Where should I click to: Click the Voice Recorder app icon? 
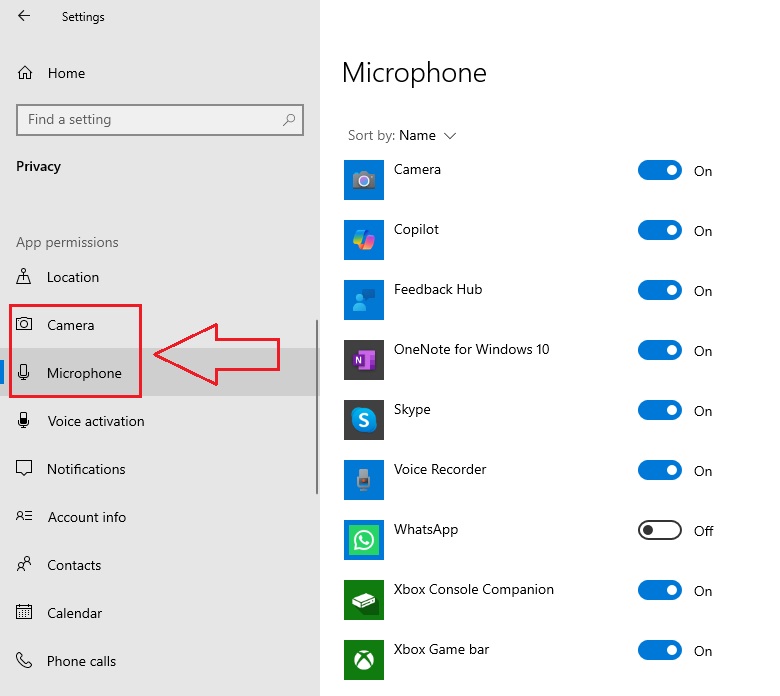coord(363,480)
